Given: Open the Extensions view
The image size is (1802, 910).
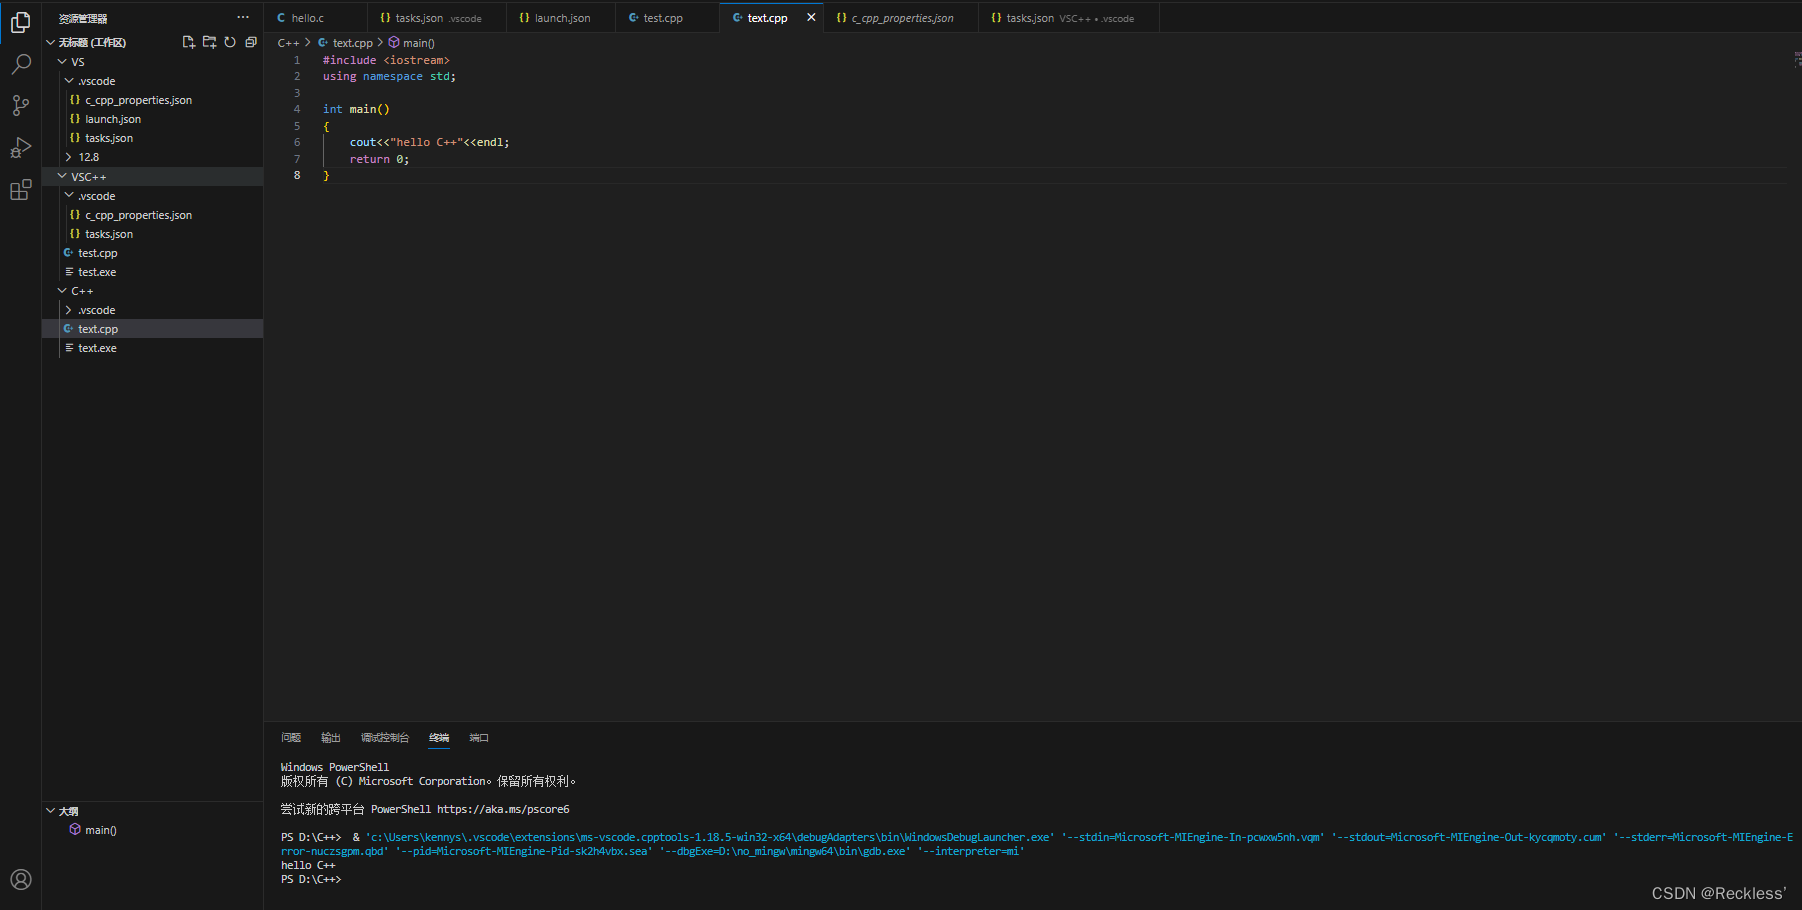Looking at the screenshot, I should [21, 189].
